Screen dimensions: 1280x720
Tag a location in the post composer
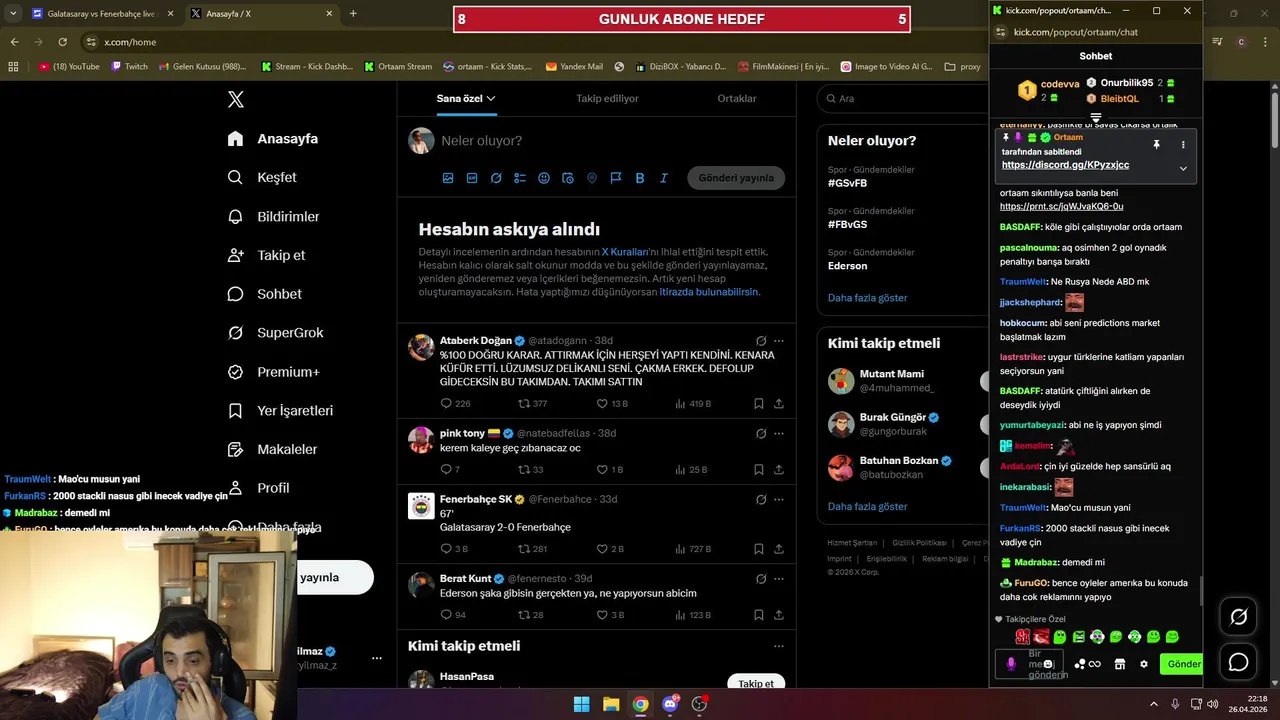tap(592, 178)
